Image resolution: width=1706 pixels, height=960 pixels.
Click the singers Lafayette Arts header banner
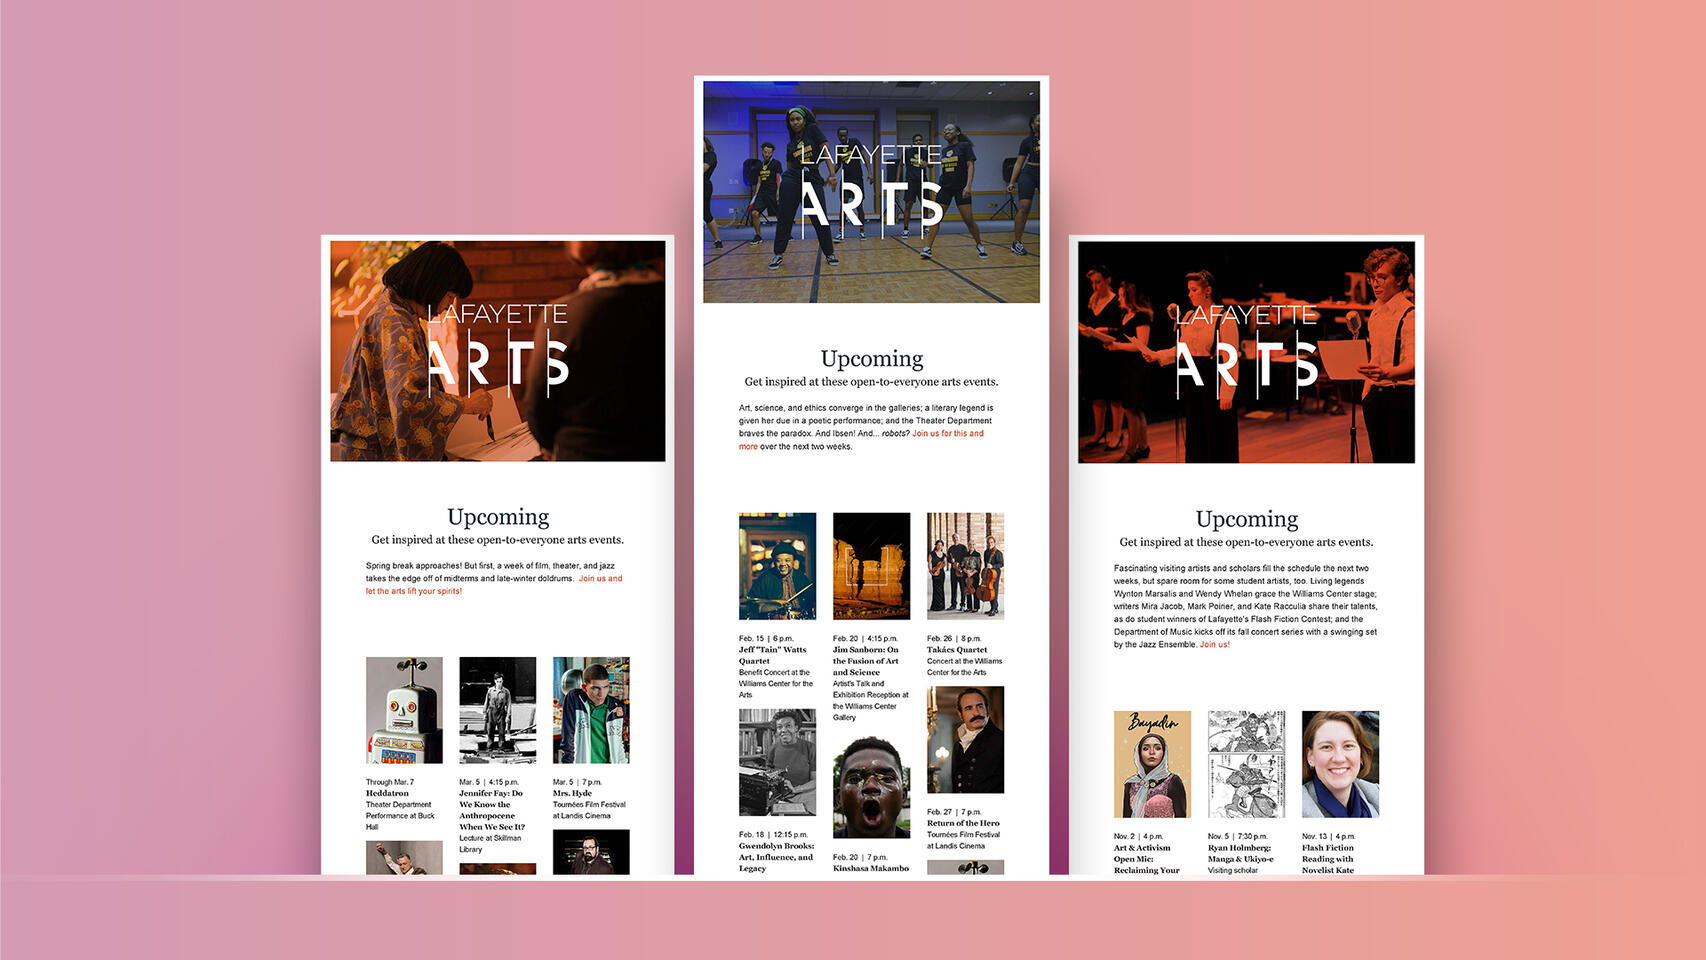pyautogui.click(x=1246, y=352)
